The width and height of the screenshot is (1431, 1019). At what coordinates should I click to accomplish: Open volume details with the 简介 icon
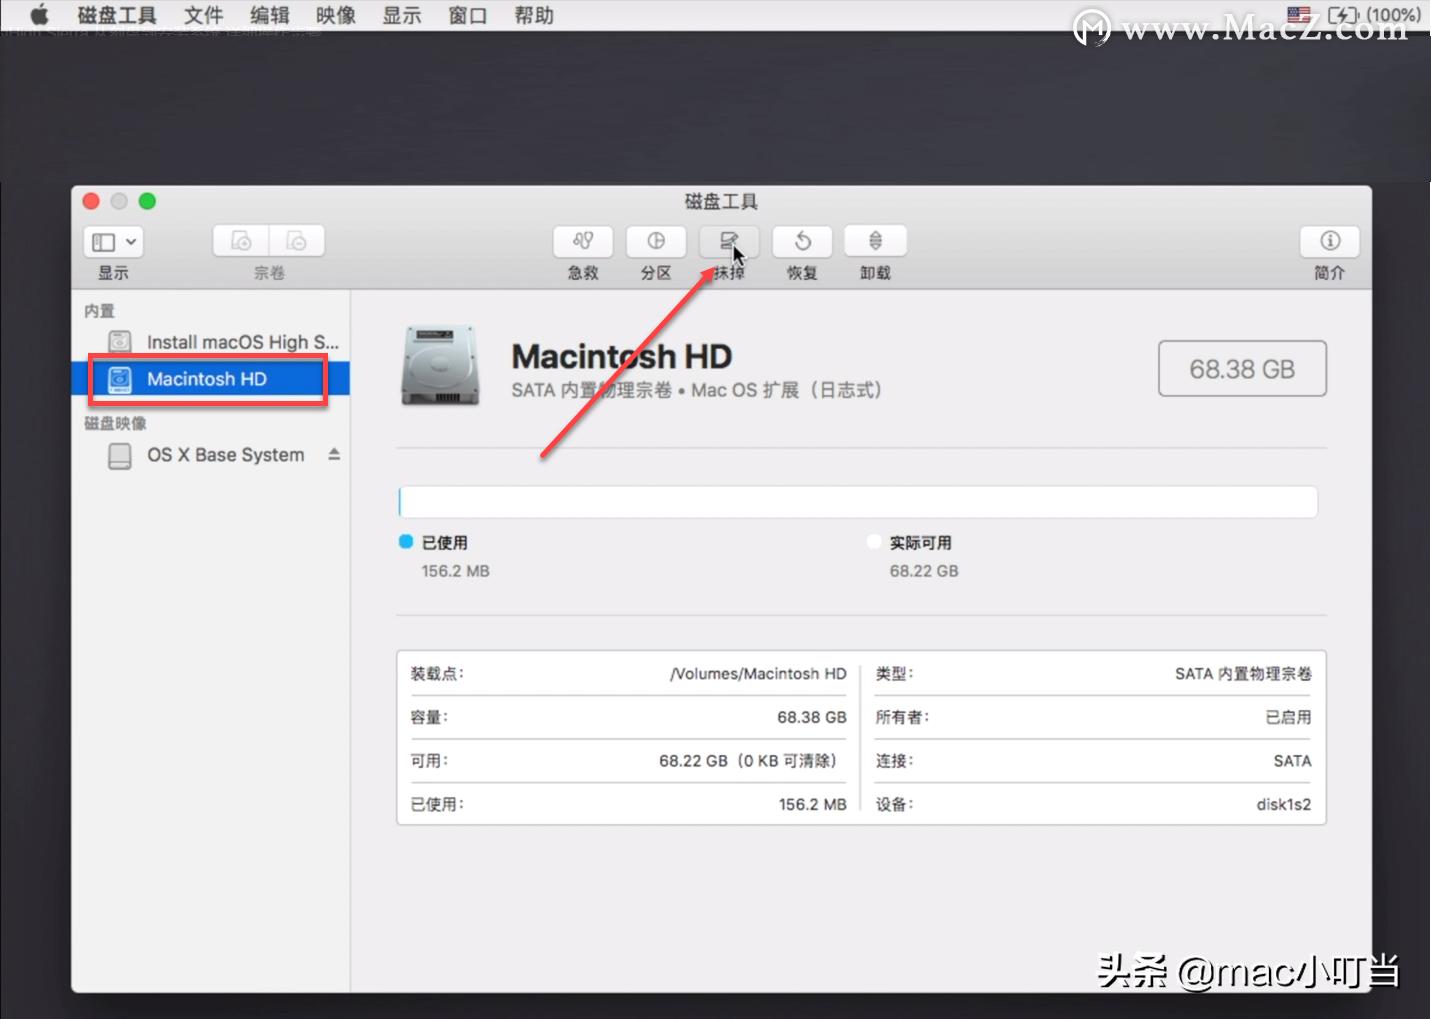[1329, 241]
